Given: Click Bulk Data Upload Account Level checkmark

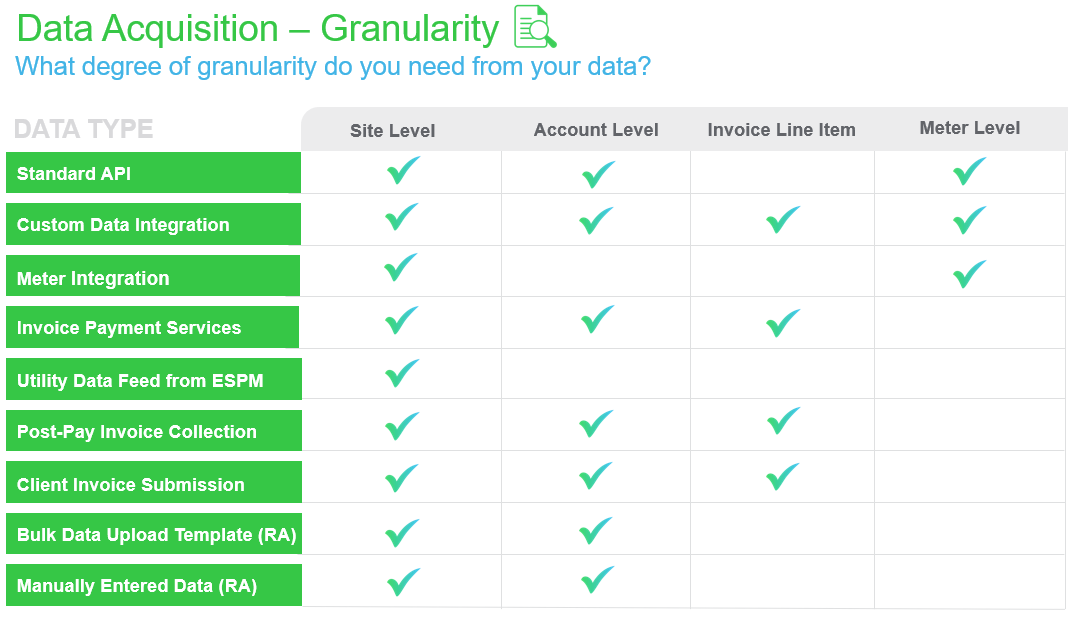Looking at the screenshot, I should click(x=597, y=530).
